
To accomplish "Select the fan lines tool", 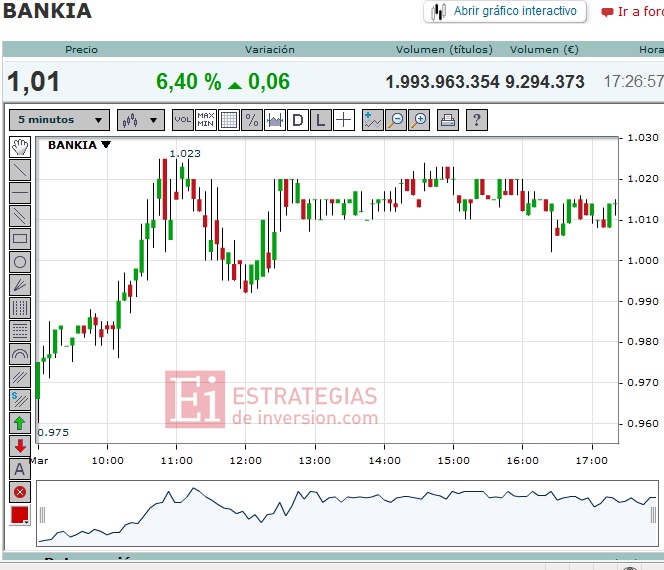I will point(20,285).
